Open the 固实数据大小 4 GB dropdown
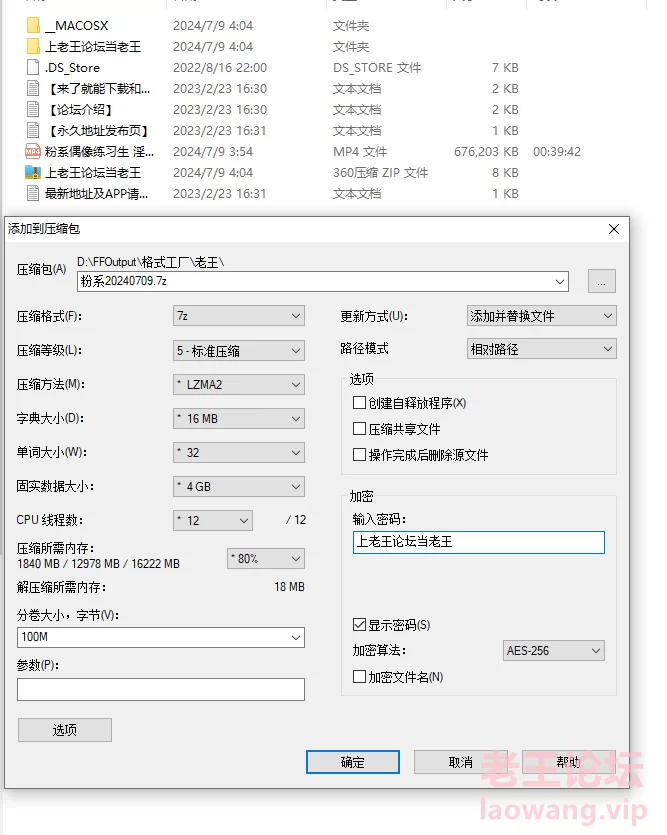Screen dimensions: 667x835 pyautogui.click(x=239, y=487)
